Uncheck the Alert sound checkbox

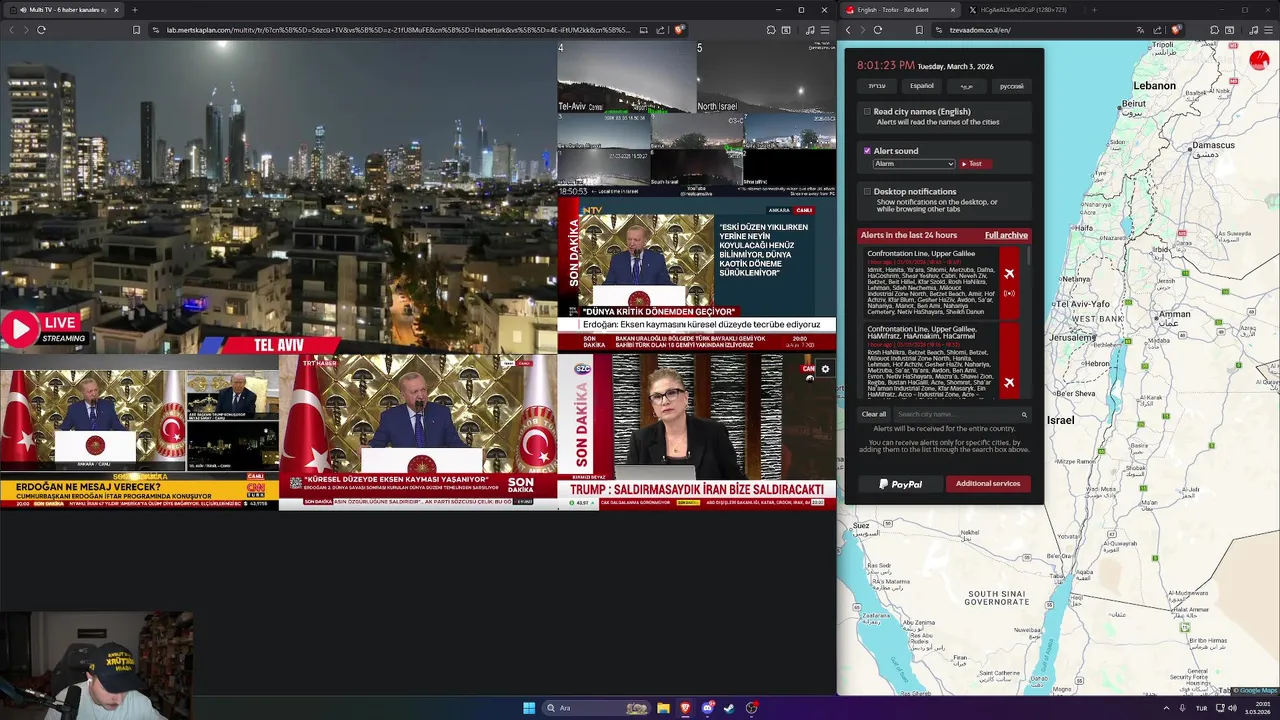pyautogui.click(x=867, y=151)
